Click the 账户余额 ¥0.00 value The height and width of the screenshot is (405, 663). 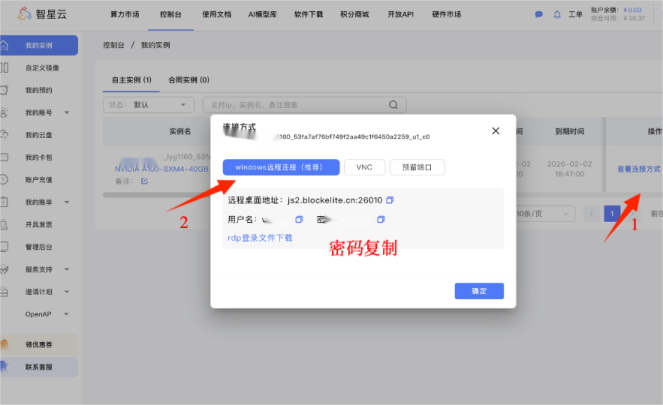click(632, 10)
